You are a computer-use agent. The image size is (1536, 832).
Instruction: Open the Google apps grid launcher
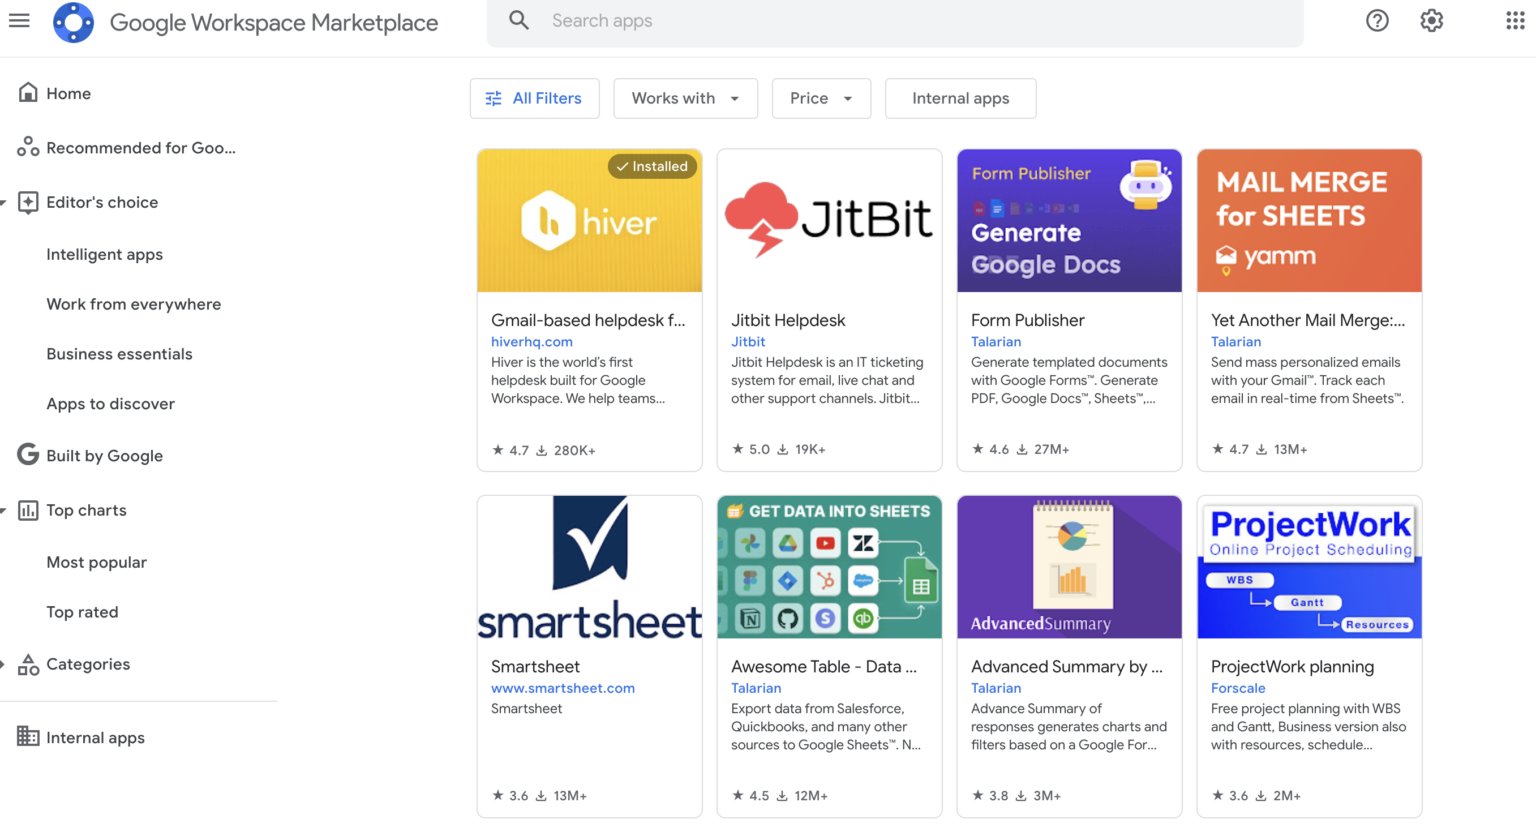tap(1515, 20)
